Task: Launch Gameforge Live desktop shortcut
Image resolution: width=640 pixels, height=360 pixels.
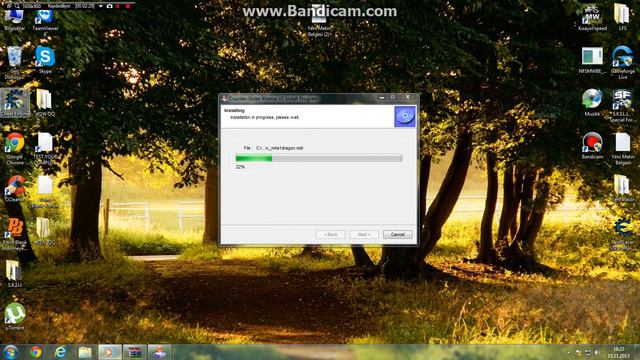Action: (622, 62)
